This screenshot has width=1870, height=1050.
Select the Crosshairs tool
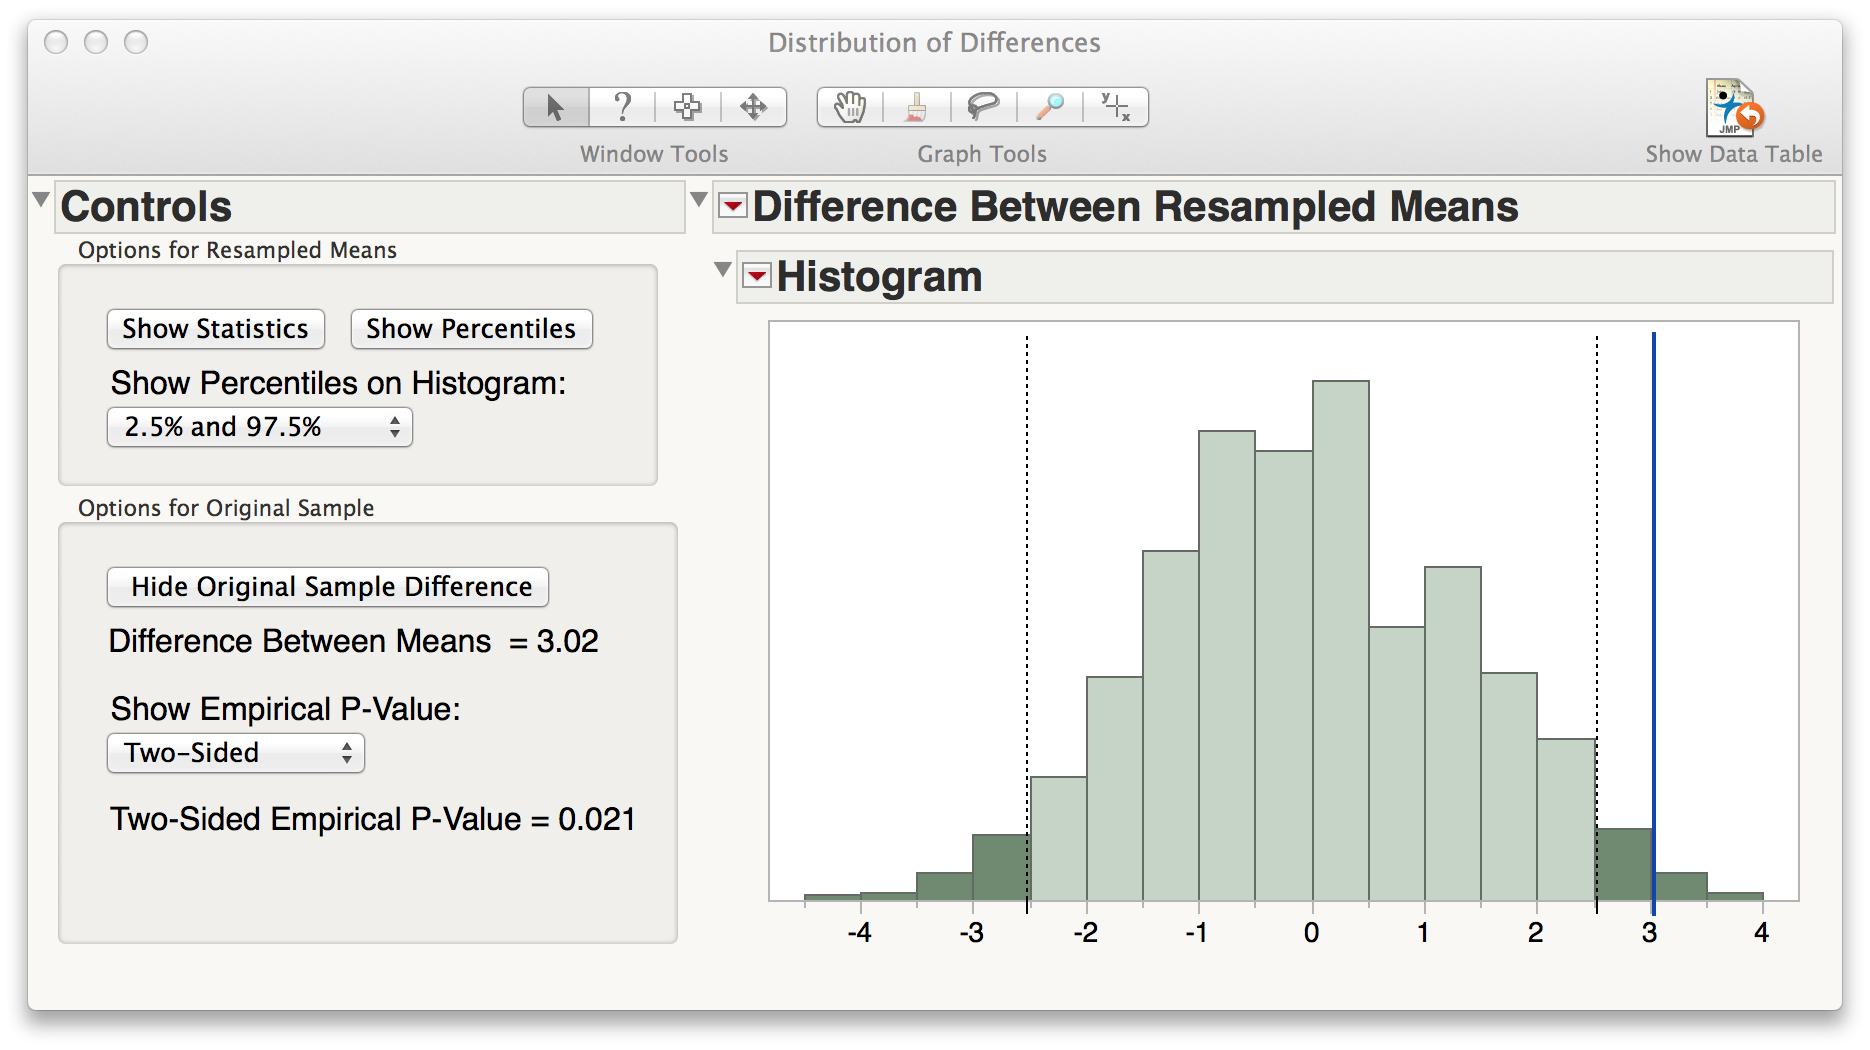point(1115,107)
